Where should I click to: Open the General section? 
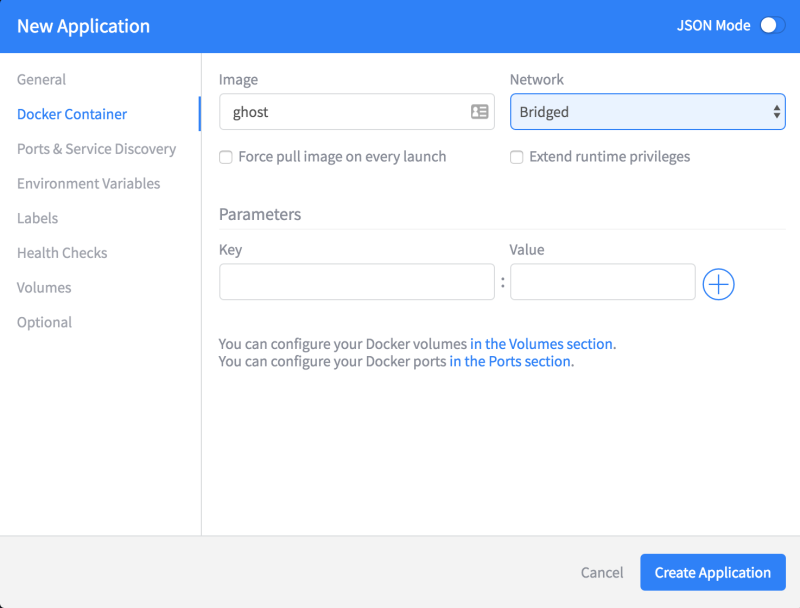(42, 80)
